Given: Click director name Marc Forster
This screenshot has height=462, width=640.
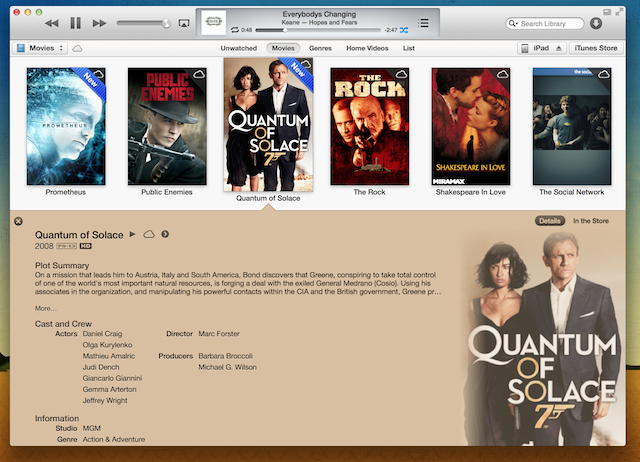Looking at the screenshot, I should tap(219, 334).
